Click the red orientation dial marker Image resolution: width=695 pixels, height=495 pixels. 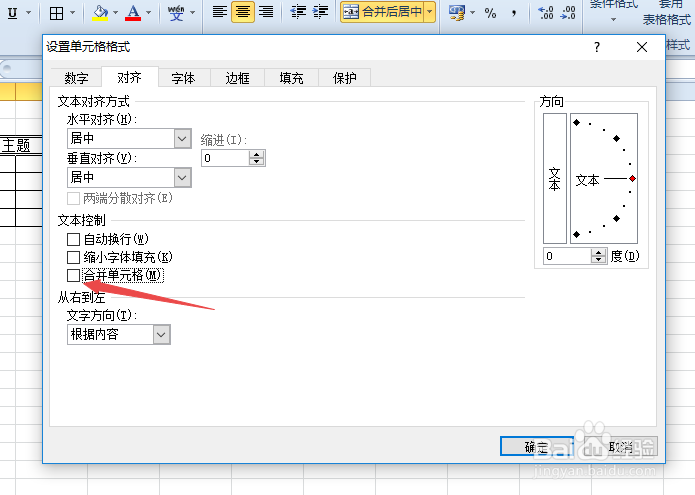pos(633,179)
